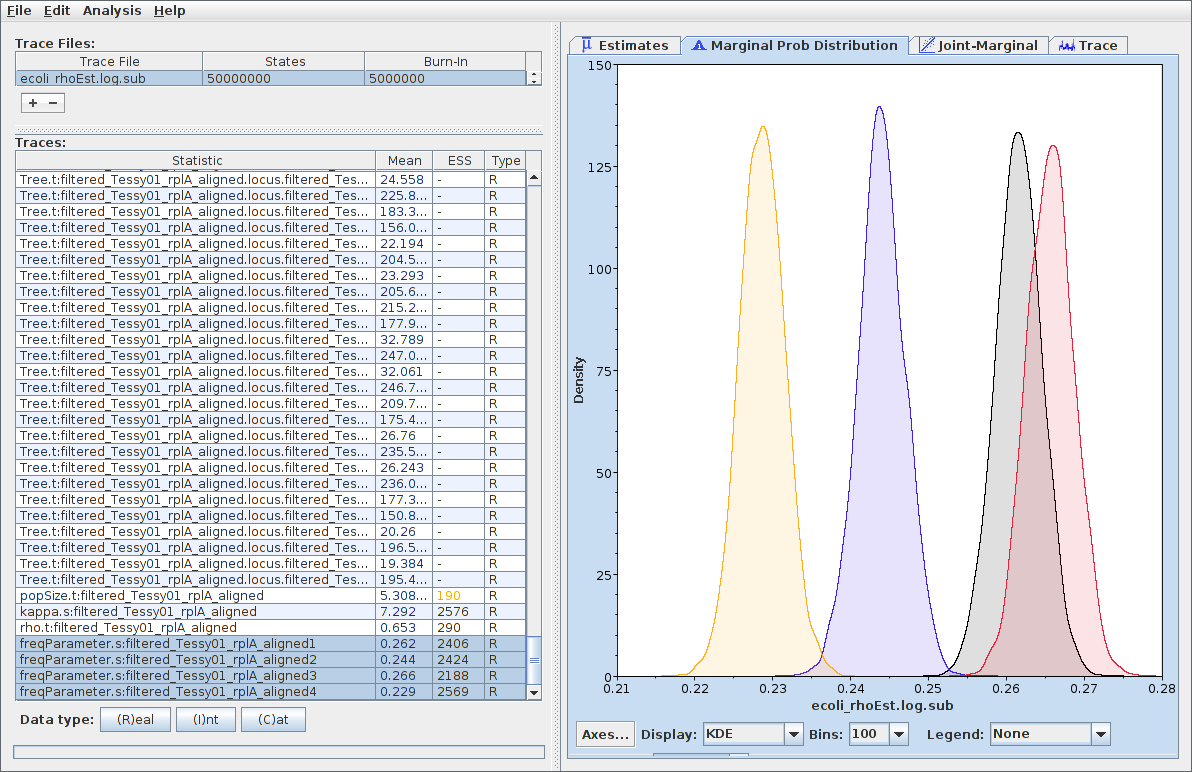Open the File menu
The image size is (1192, 772).
19,10
